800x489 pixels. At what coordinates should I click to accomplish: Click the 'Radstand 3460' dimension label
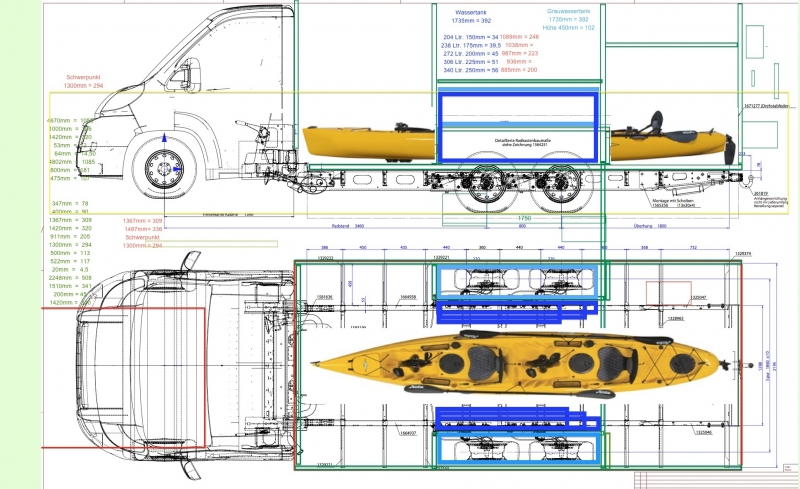(347, 226)
